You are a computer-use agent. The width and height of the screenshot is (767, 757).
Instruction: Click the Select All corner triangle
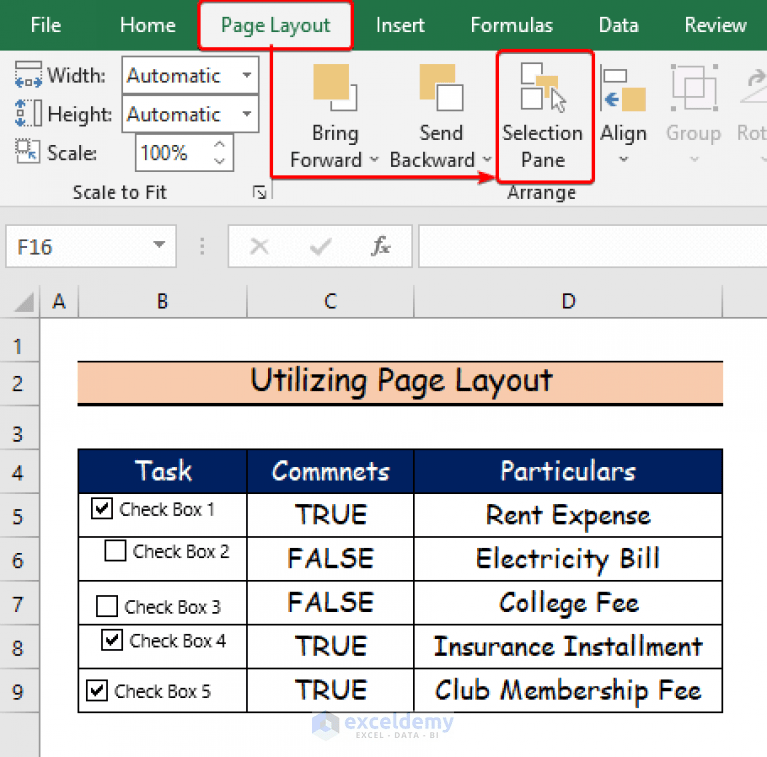22,302
